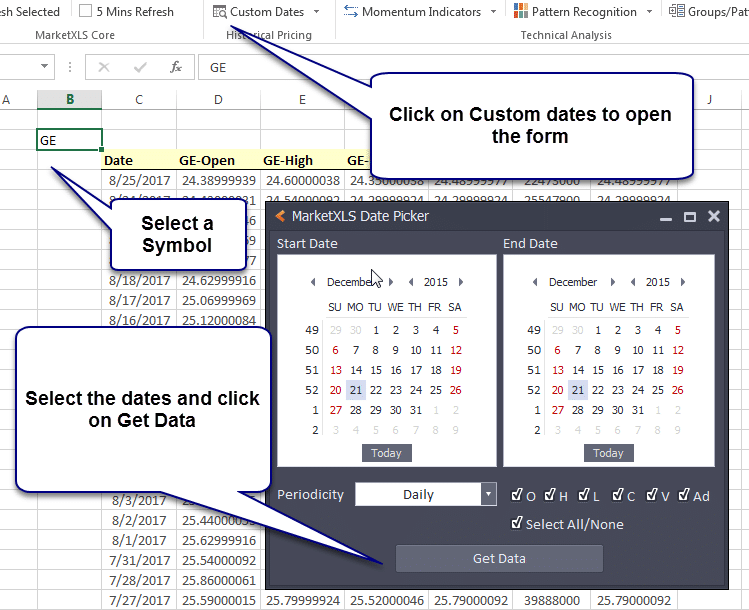Select cell with value 25.86000061

pos(218,580)
